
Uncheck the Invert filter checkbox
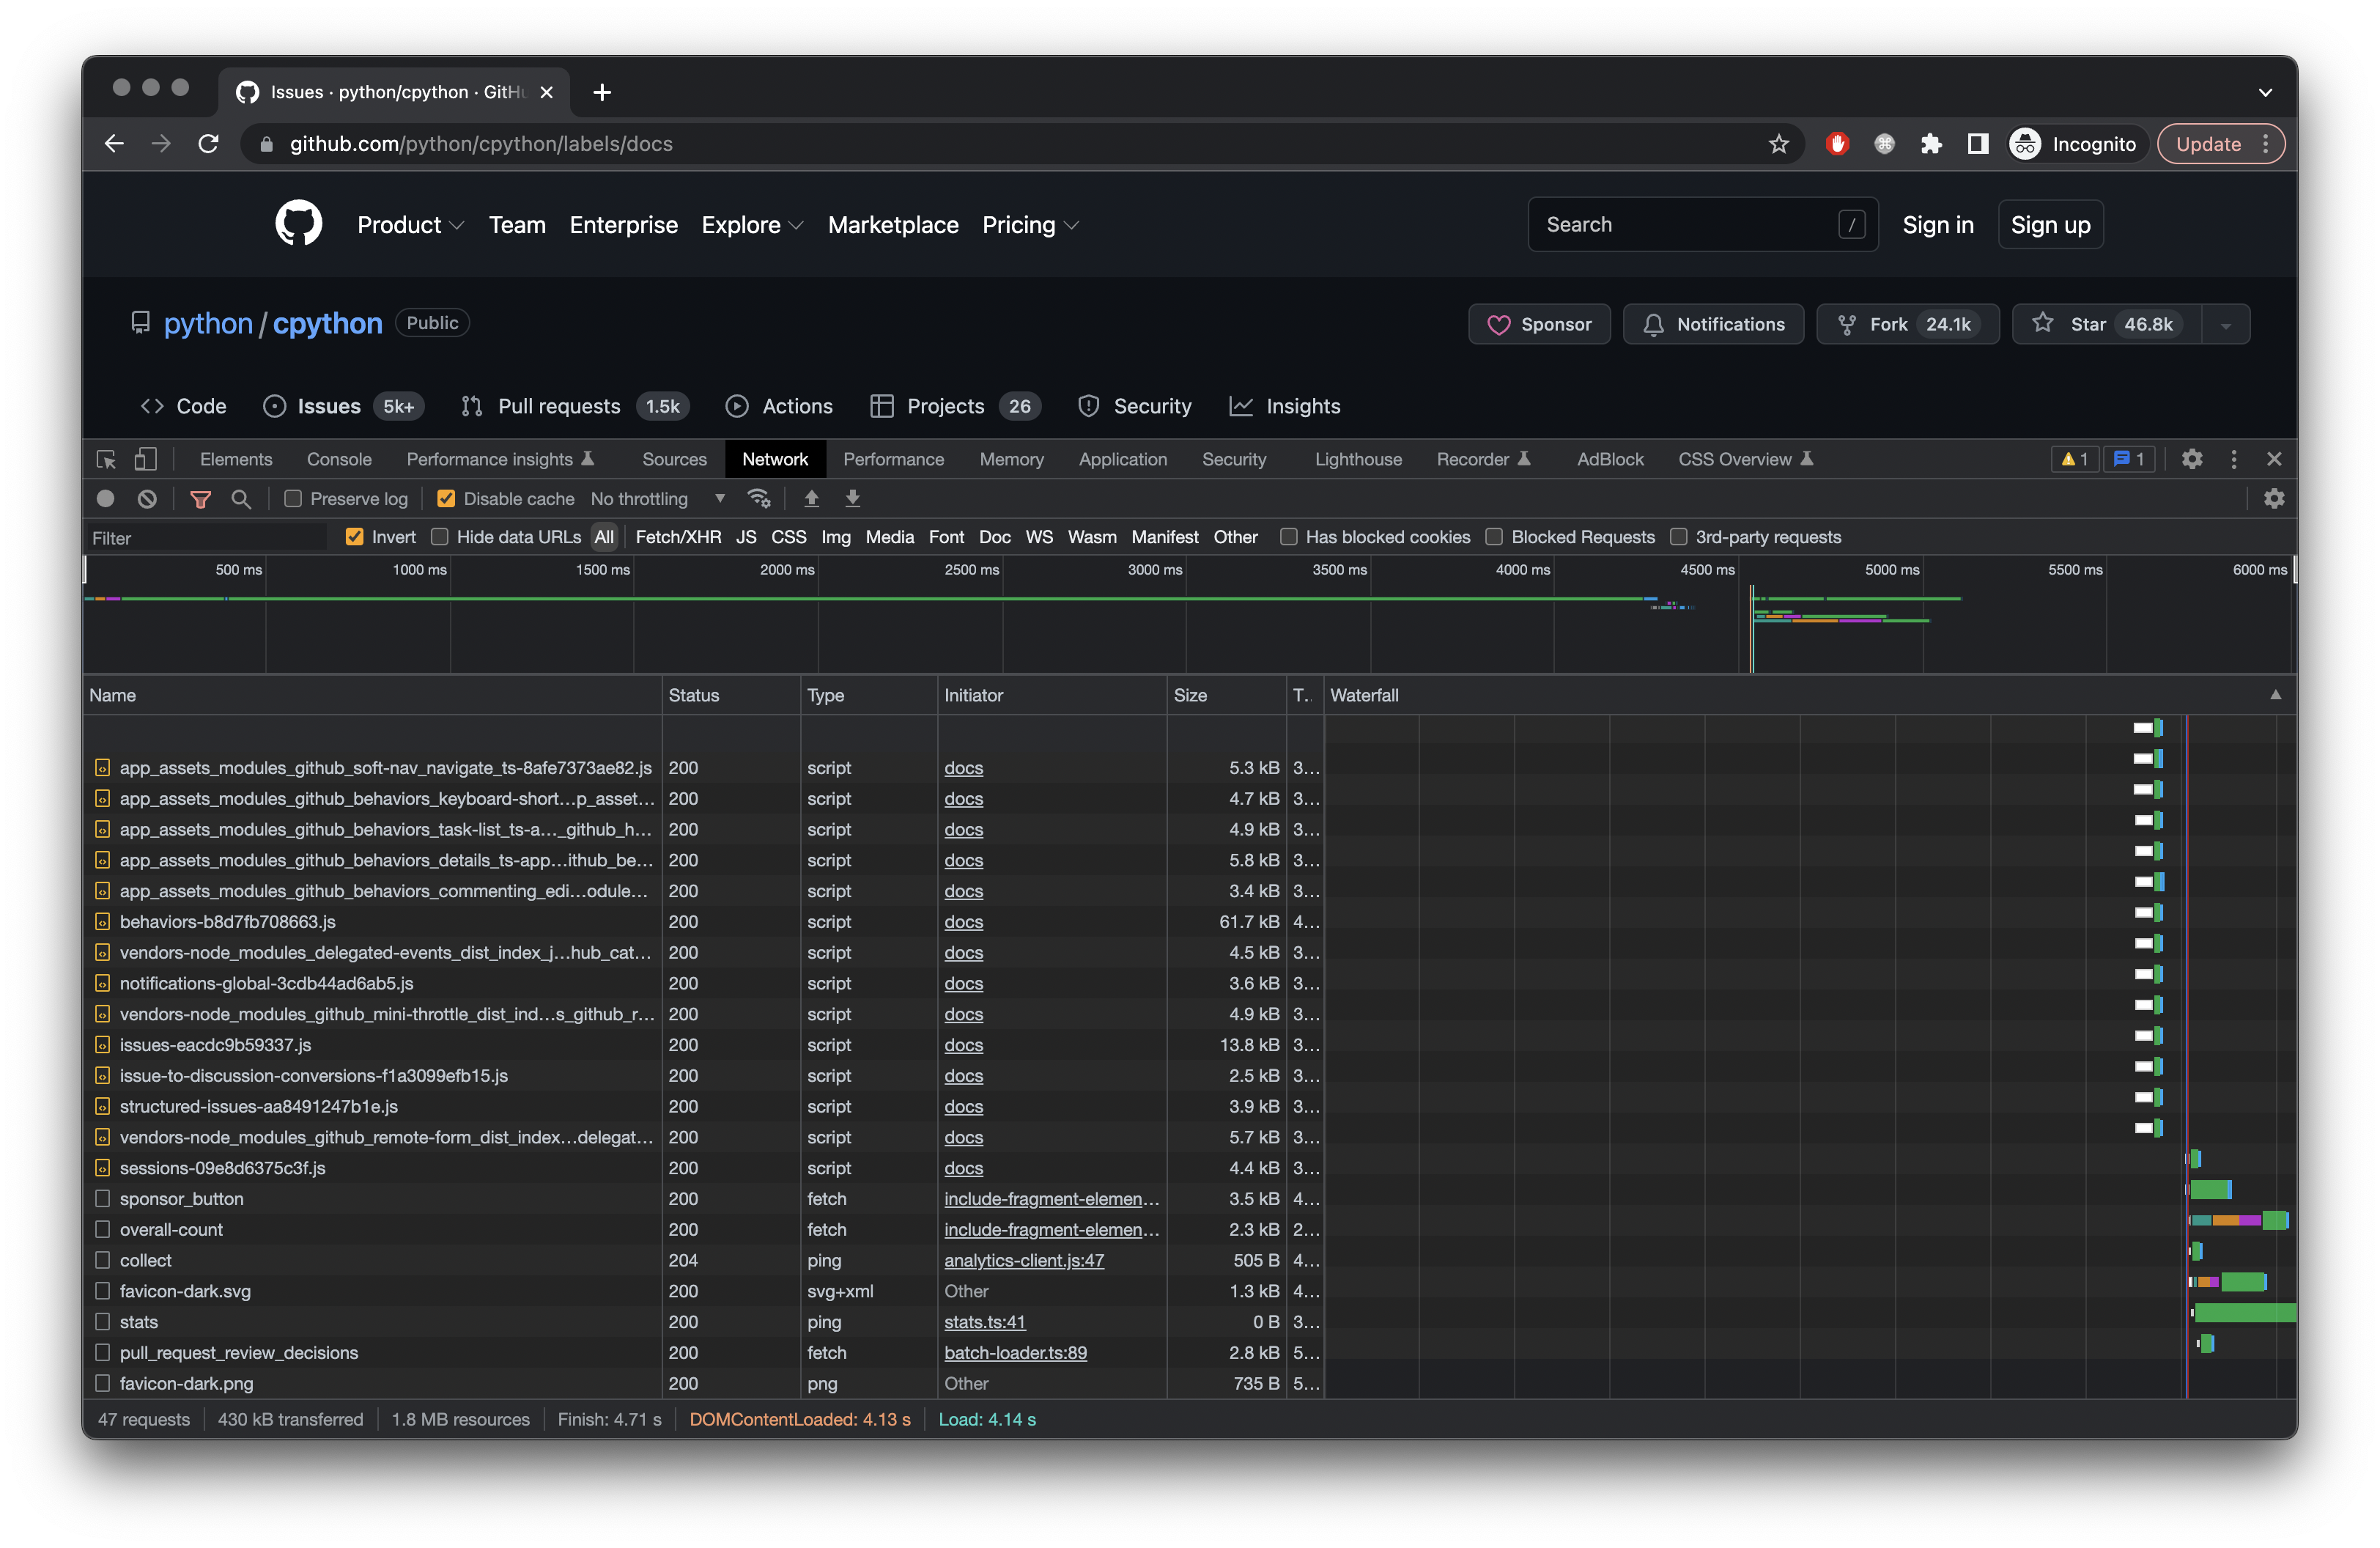354,537
